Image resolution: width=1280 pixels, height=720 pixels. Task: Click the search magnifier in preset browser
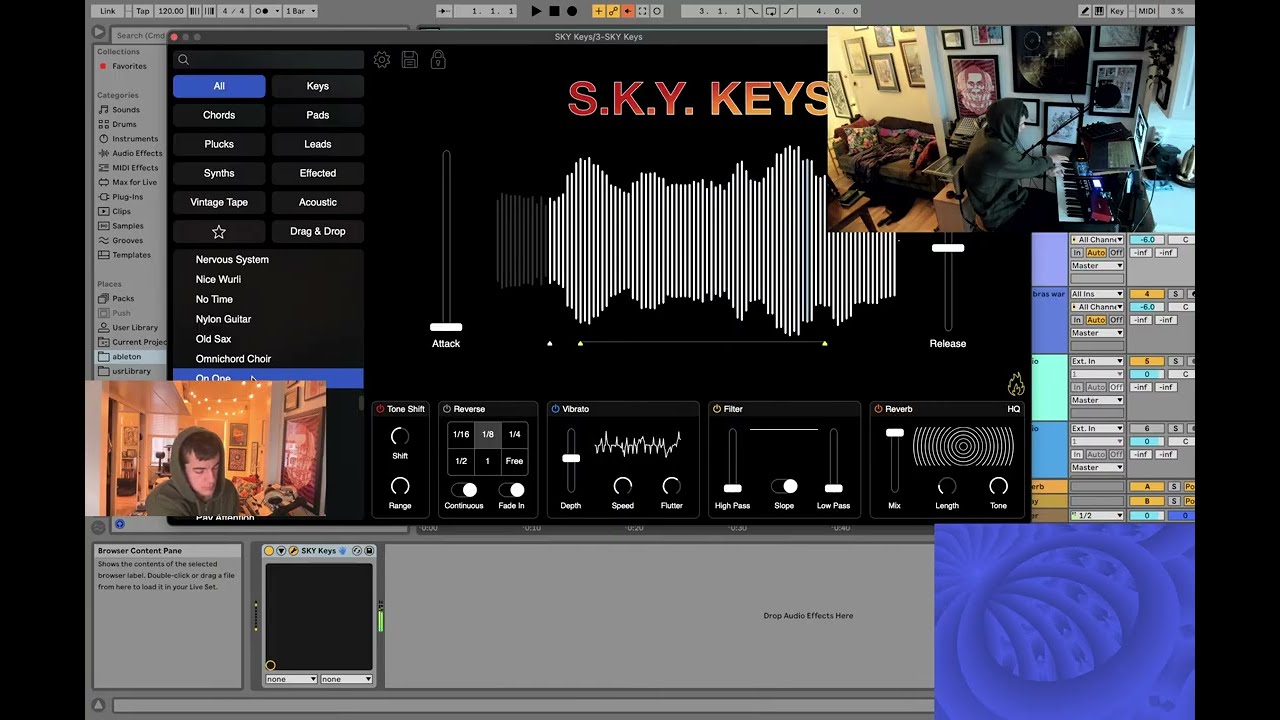(x=184, y=60)
